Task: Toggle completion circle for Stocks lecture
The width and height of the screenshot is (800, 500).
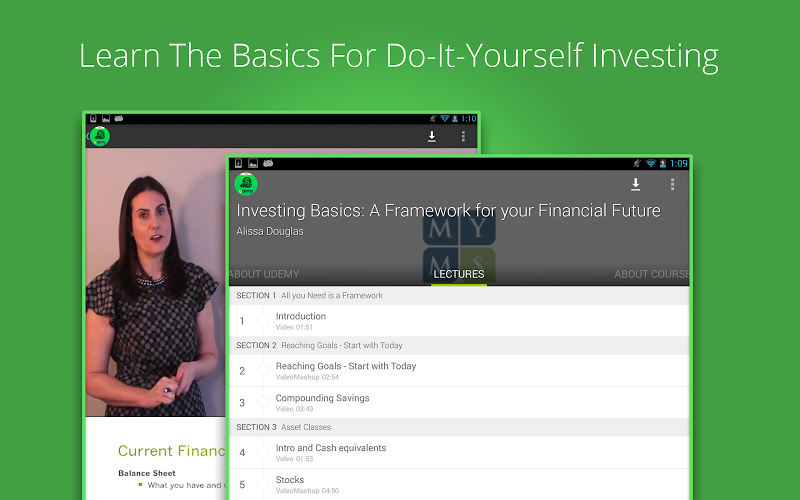Action: coord(263,484)
